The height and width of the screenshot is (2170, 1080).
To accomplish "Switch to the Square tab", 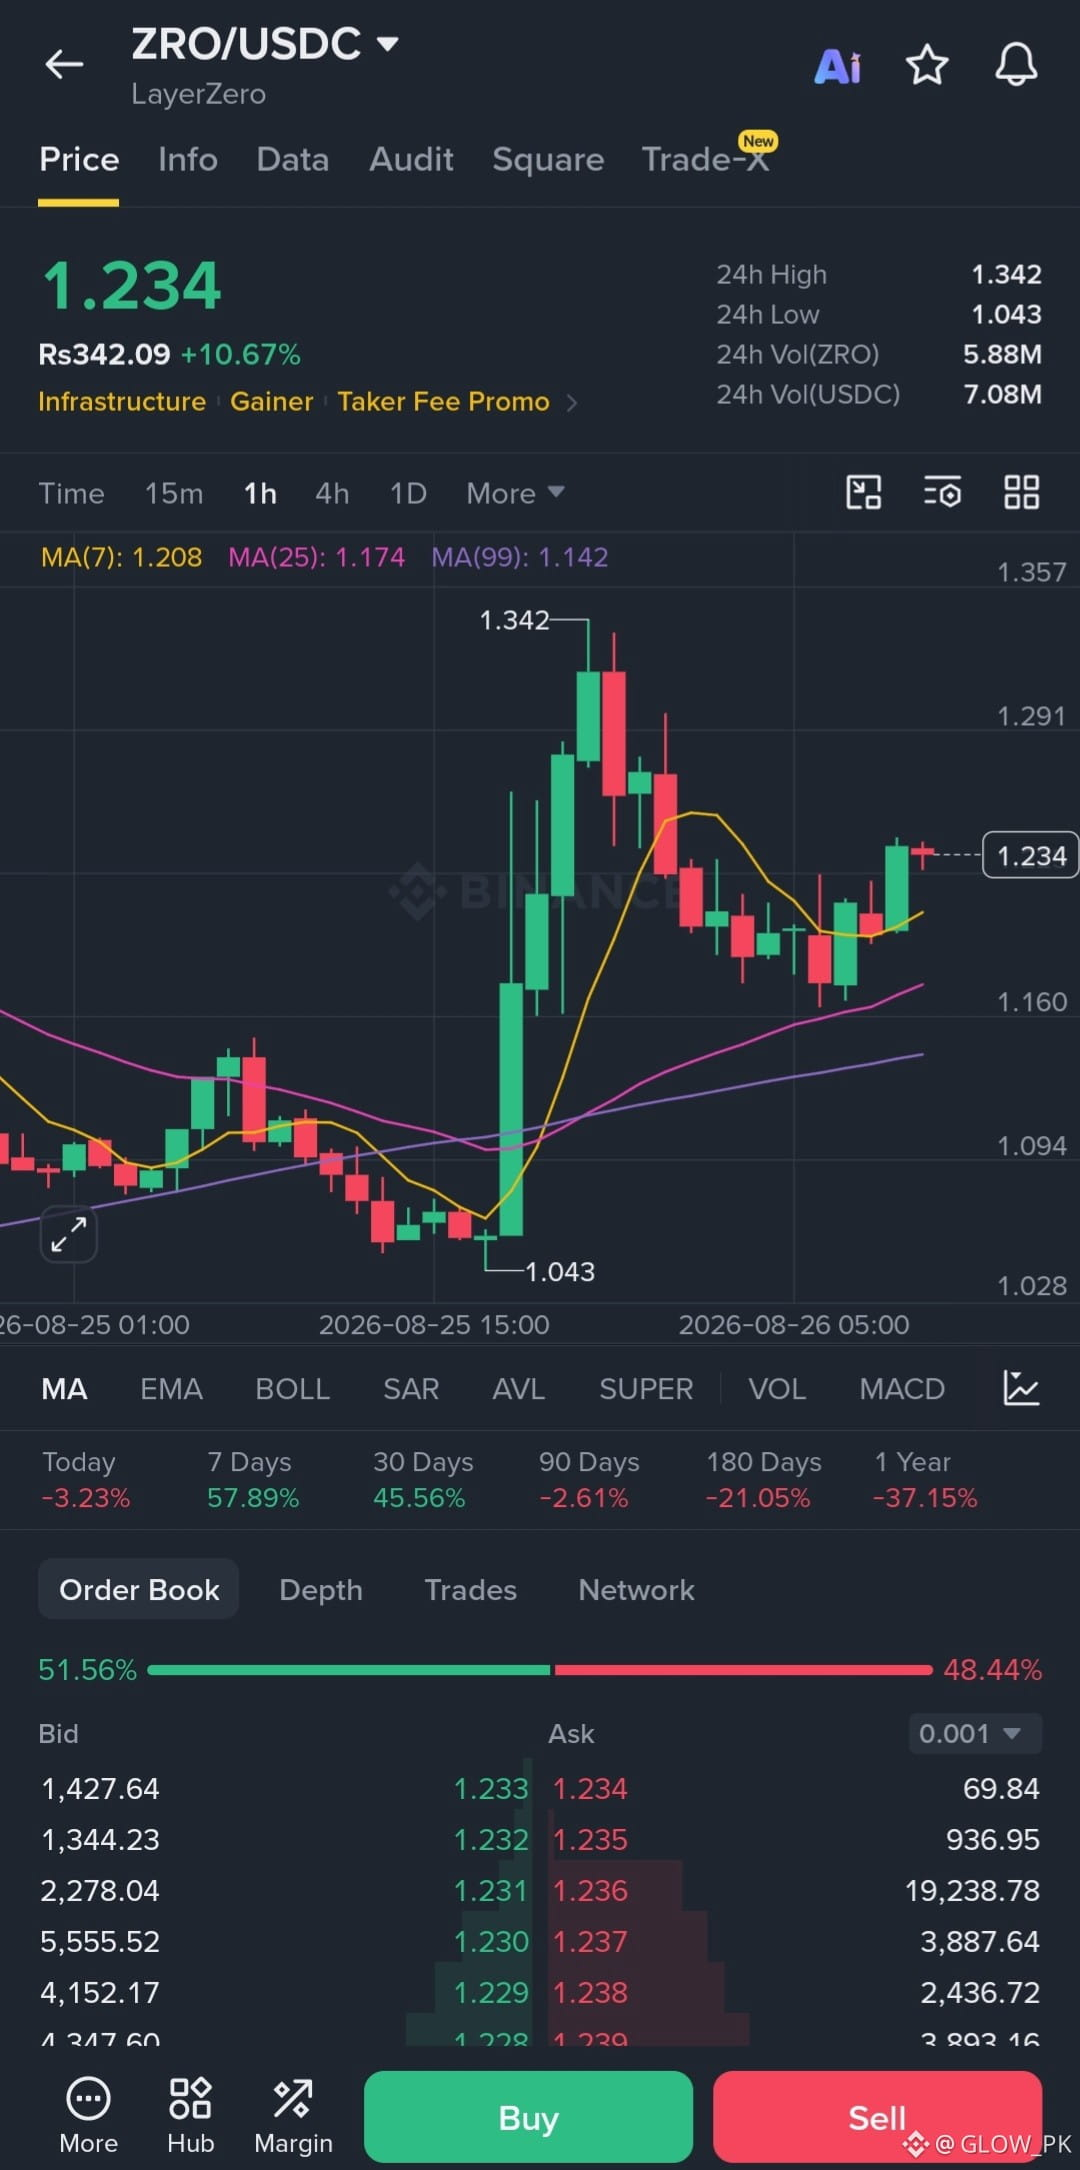I will tap(548, 159).
